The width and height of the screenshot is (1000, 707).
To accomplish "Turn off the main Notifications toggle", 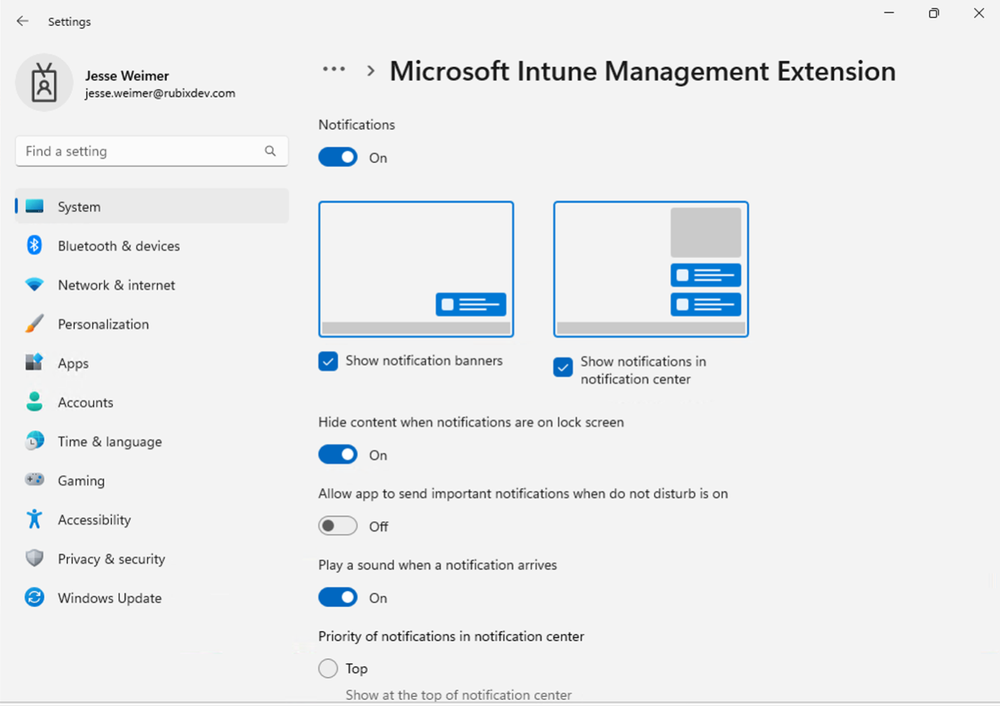I will (338, 157).
